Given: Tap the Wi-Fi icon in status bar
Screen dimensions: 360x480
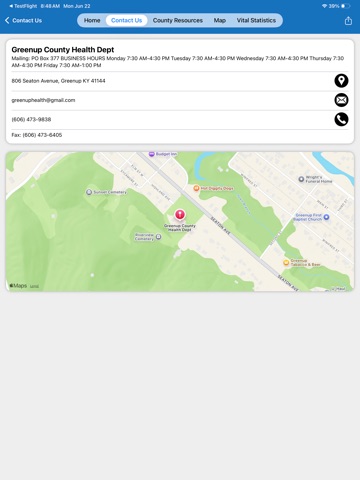Looking at the screenshot, I should [324, 6].
